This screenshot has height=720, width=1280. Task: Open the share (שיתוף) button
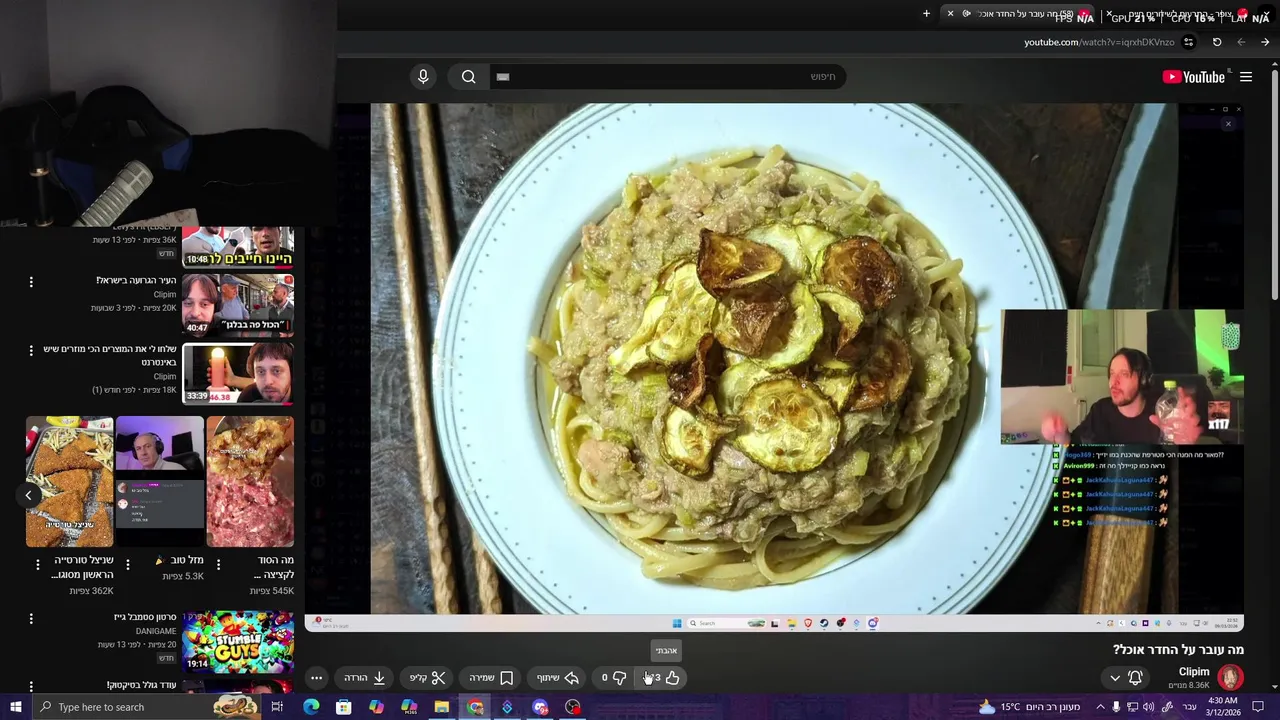pos(557,678)
